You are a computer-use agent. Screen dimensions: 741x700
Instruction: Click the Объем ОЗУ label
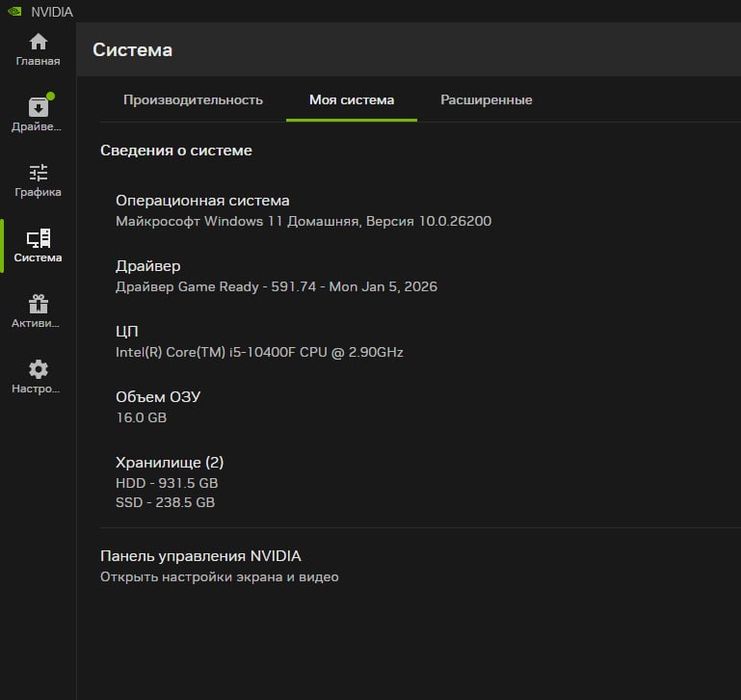tap(158, 397)
